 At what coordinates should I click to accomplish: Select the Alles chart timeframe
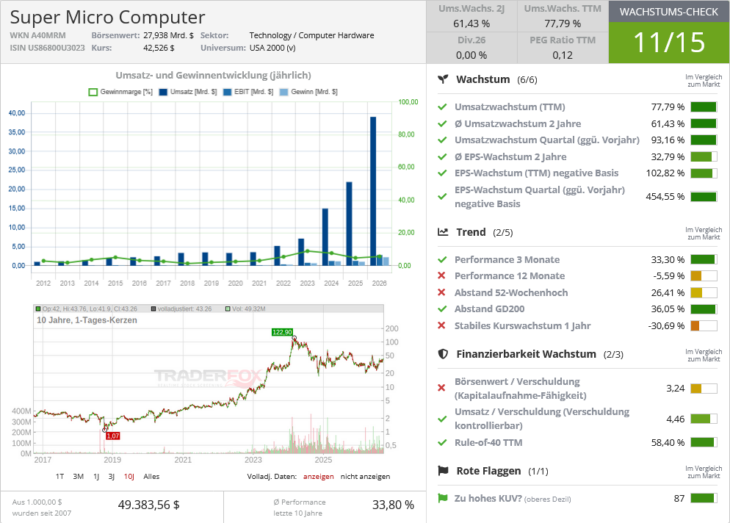151,476
